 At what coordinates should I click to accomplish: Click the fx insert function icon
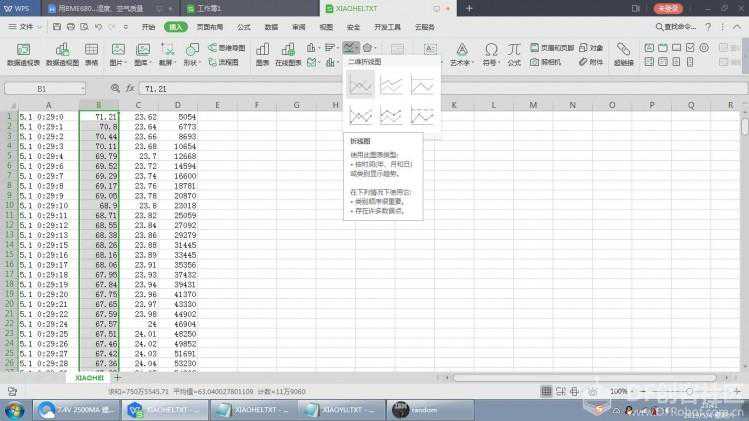coord(129,88)
